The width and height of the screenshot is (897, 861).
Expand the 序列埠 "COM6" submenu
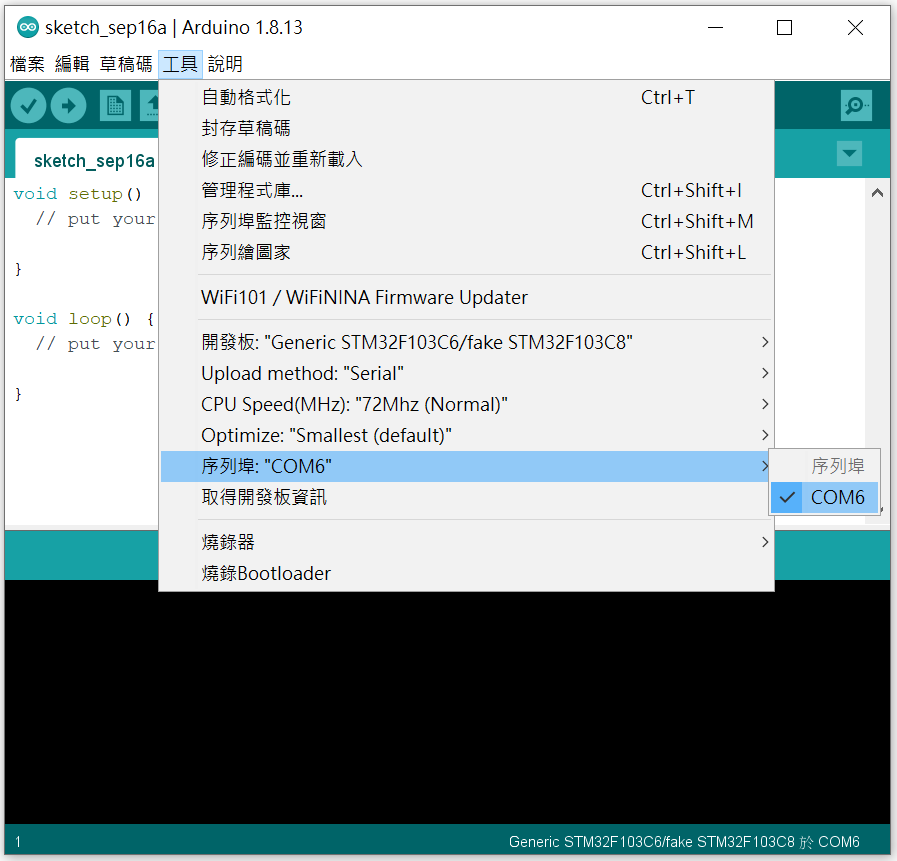click(466, 466)
